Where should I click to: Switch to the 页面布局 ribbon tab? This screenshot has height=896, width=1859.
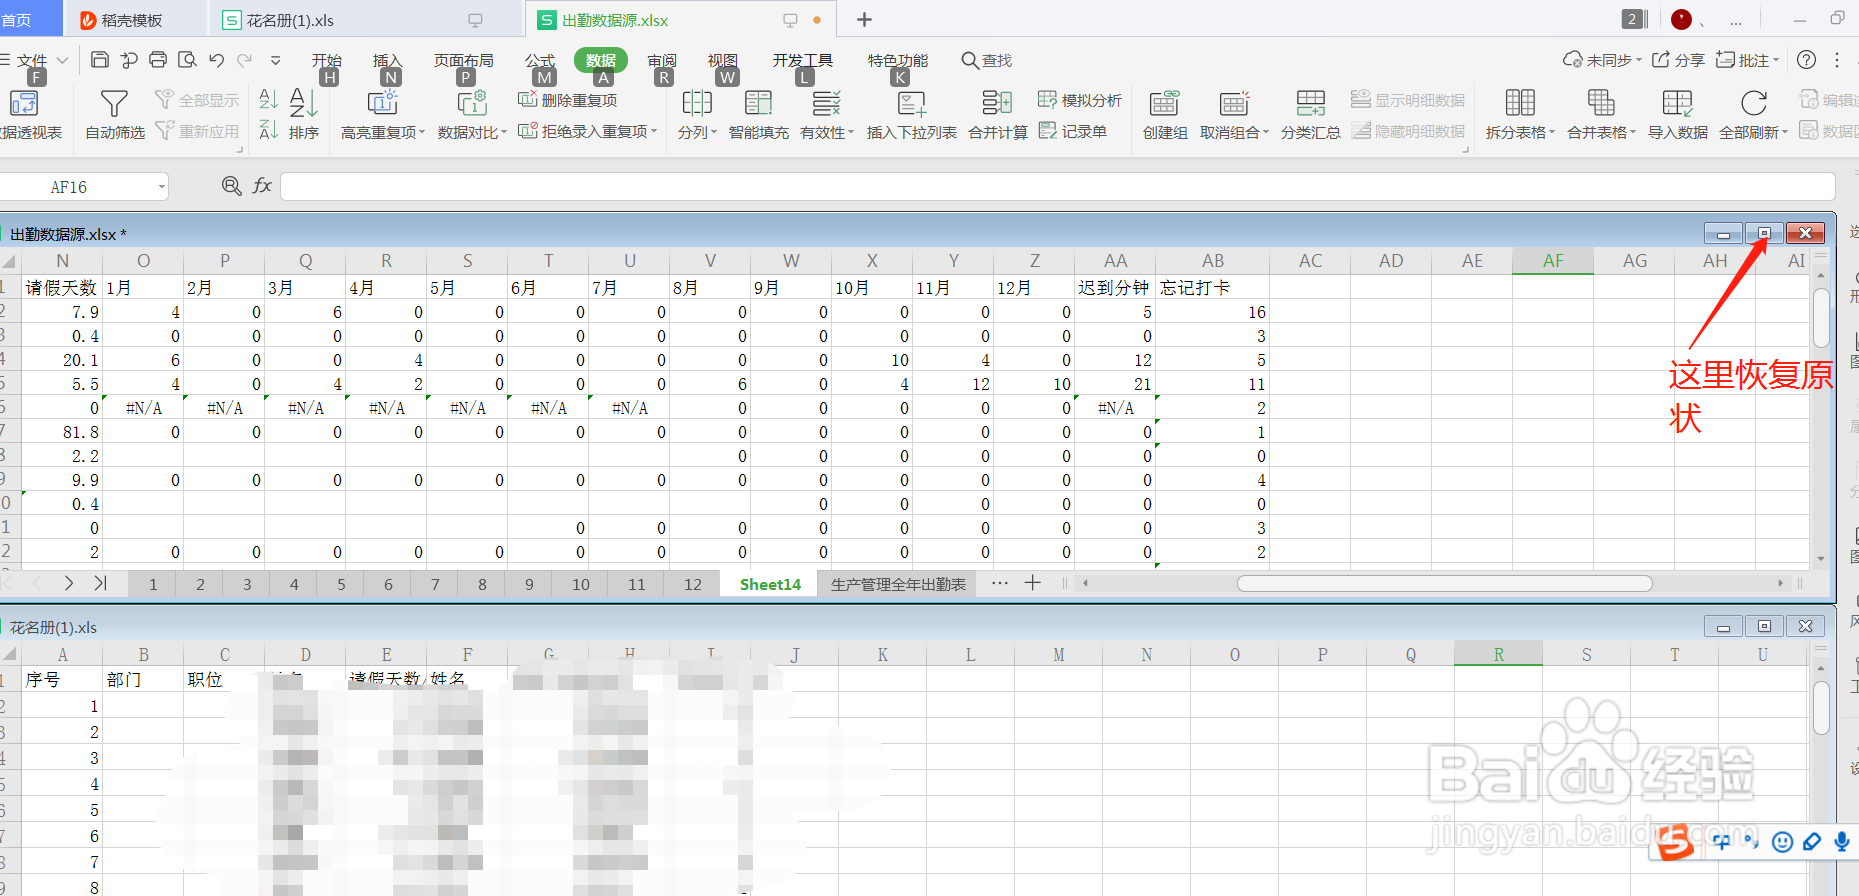click(464, 60)
